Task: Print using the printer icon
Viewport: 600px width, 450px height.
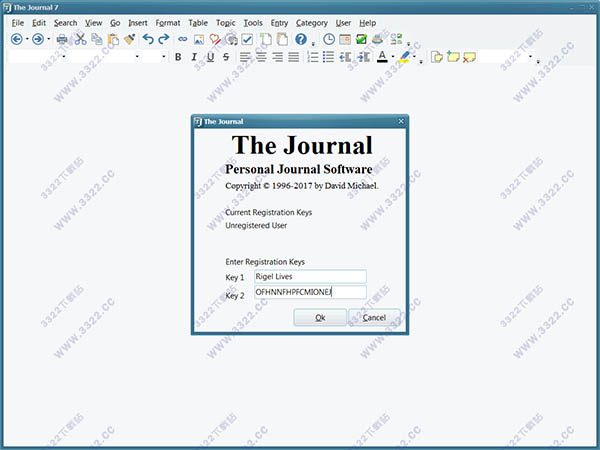Action: tap(62, 39)
